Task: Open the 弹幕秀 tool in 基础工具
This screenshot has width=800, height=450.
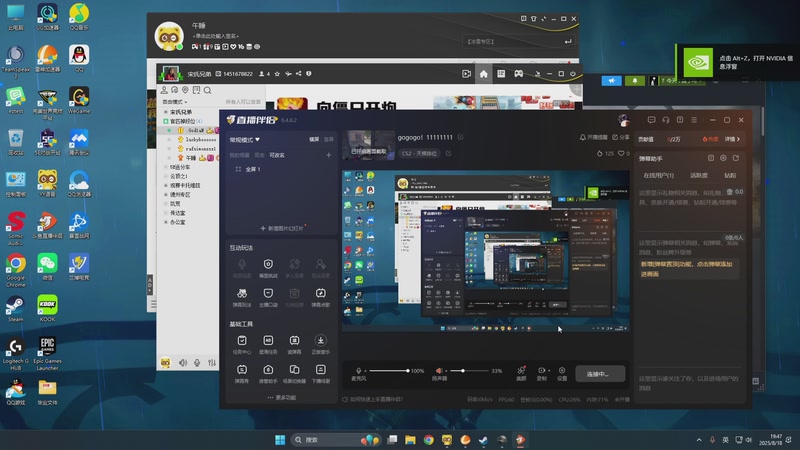Action: 242,373
